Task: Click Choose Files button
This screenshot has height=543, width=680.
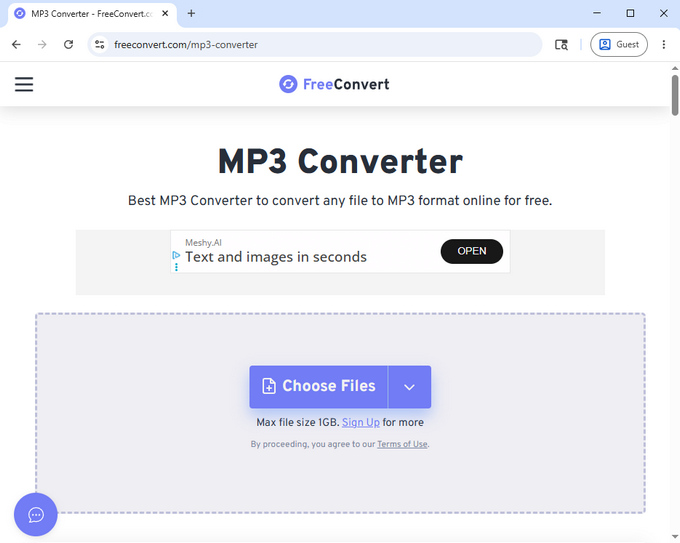Action: tap(318, 386)
